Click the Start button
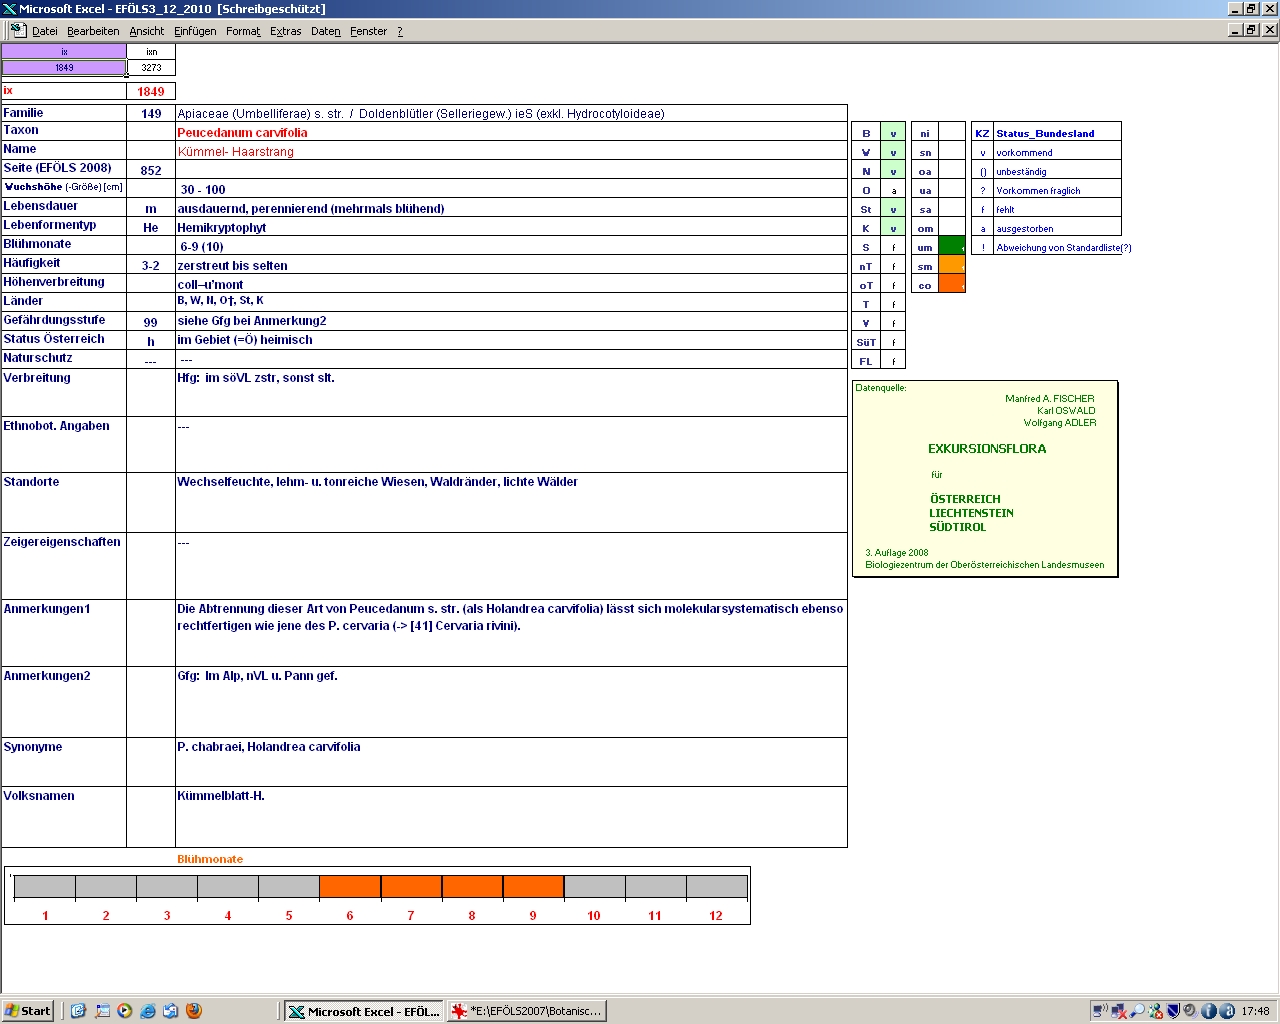Screen dimensions: 1280x1024 tap(28, 1011)
